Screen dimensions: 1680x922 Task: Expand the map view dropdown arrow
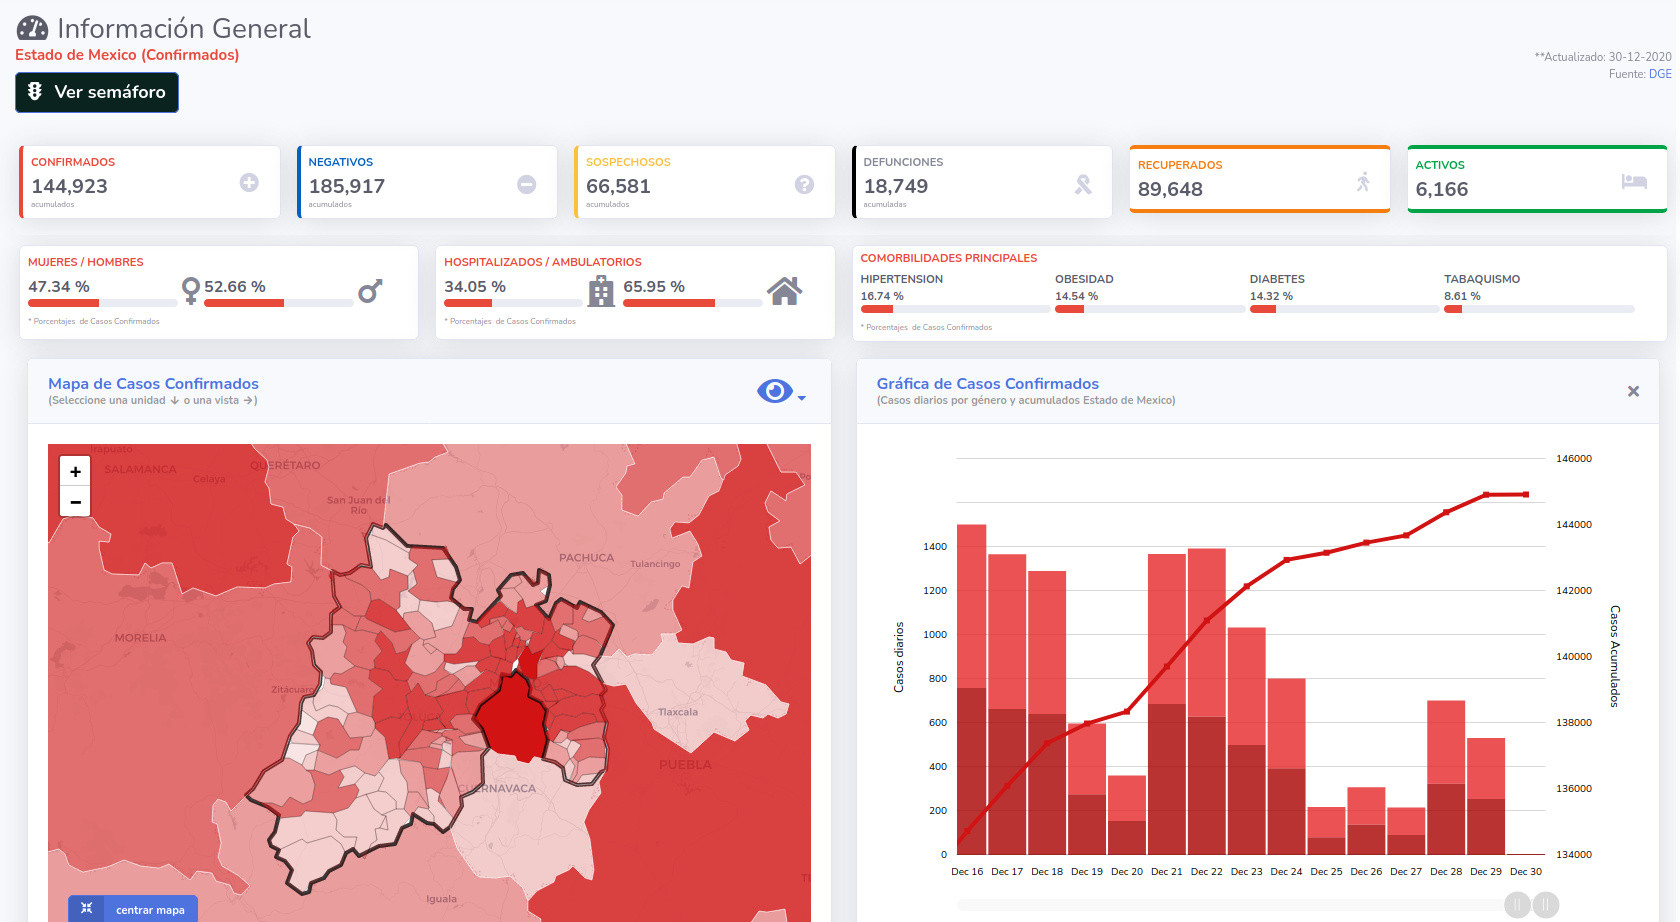[x=802, y=398]
